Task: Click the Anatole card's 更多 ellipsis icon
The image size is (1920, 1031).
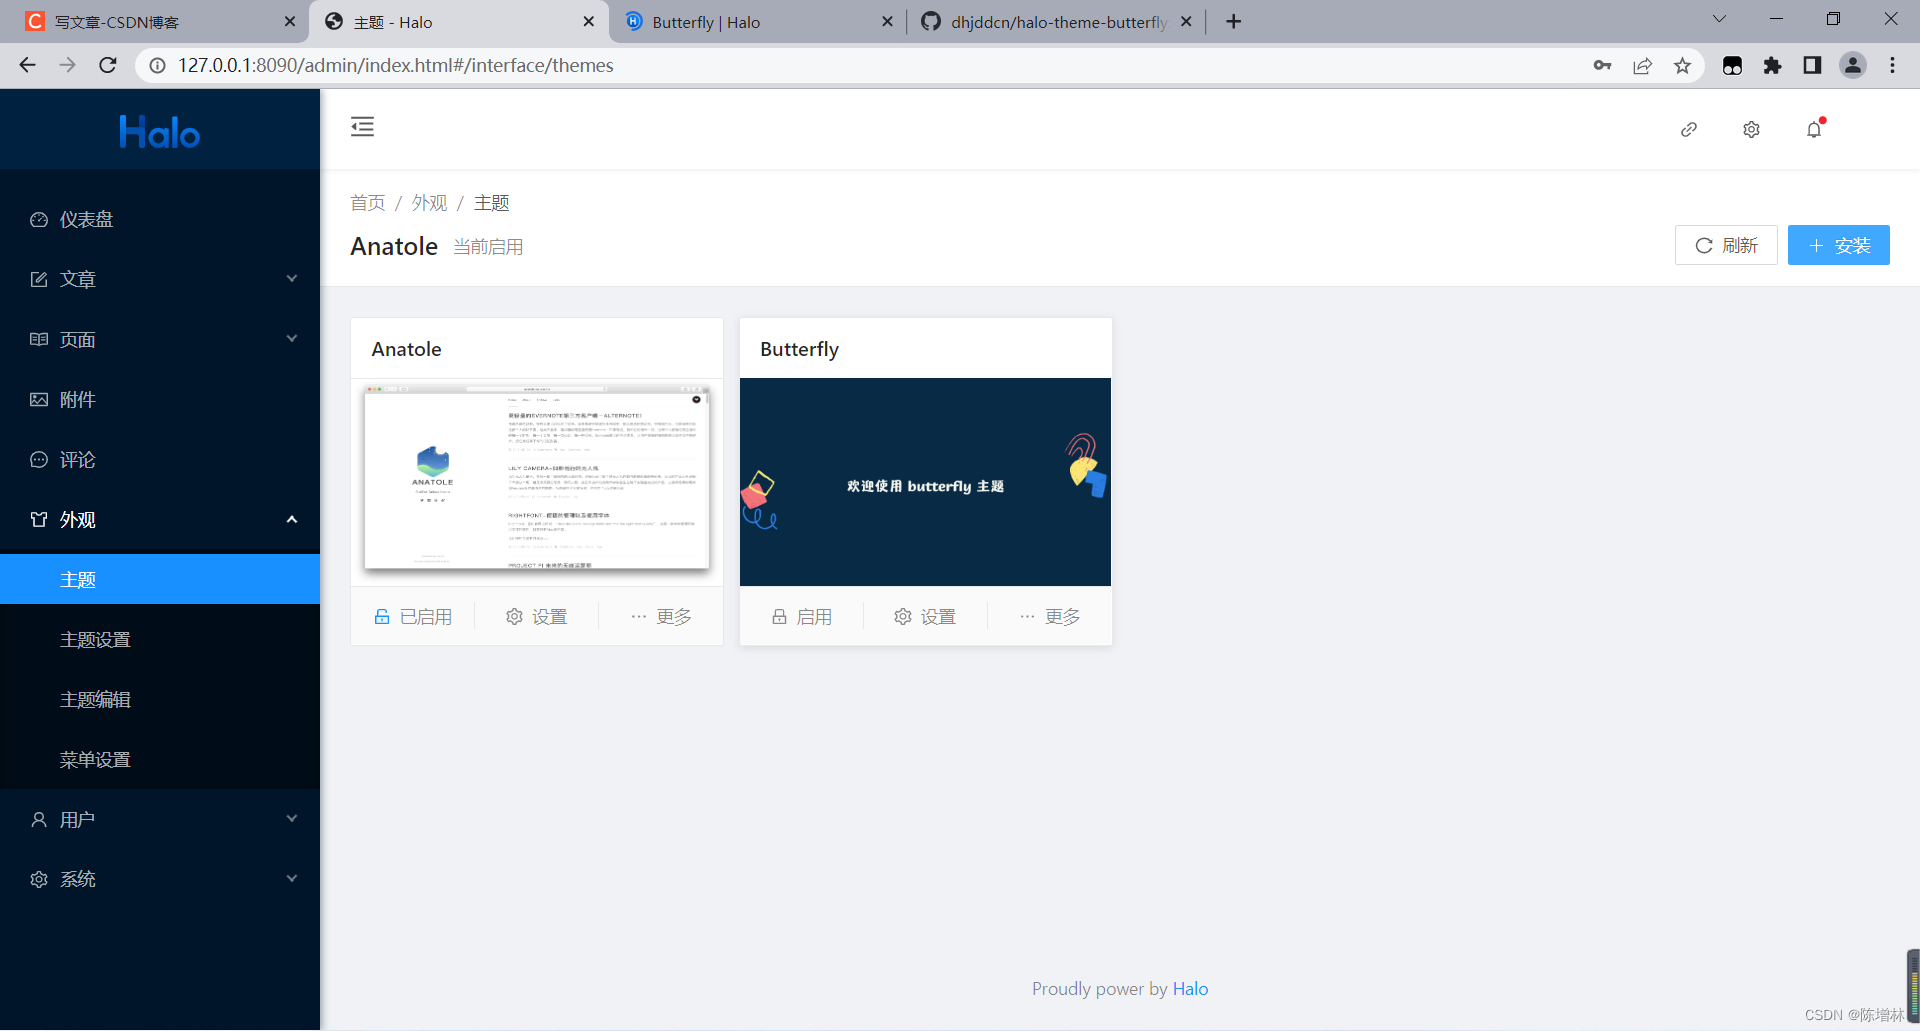Action: click(x=638, y=617)
